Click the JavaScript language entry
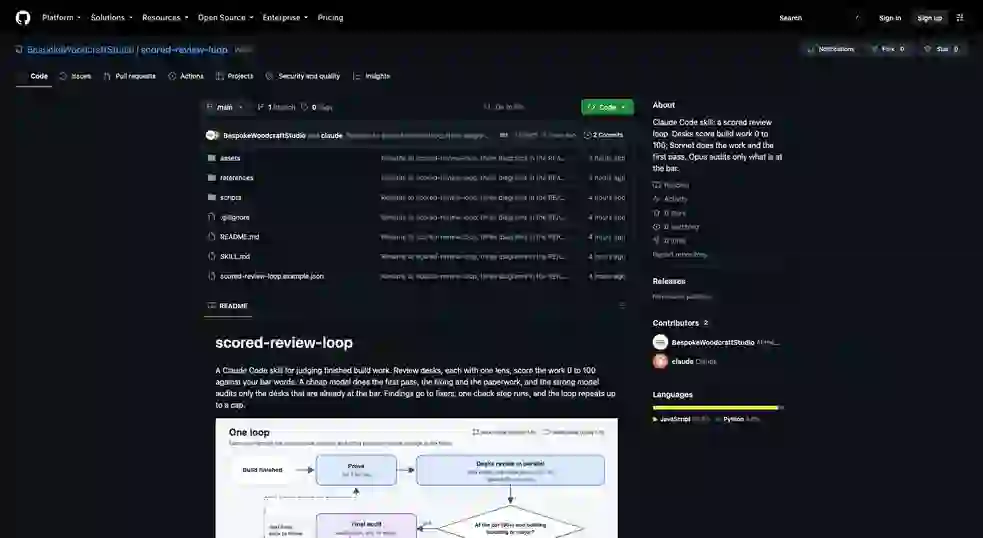The height and width of the screenshot is (538, 983). [x=681, y=419]
